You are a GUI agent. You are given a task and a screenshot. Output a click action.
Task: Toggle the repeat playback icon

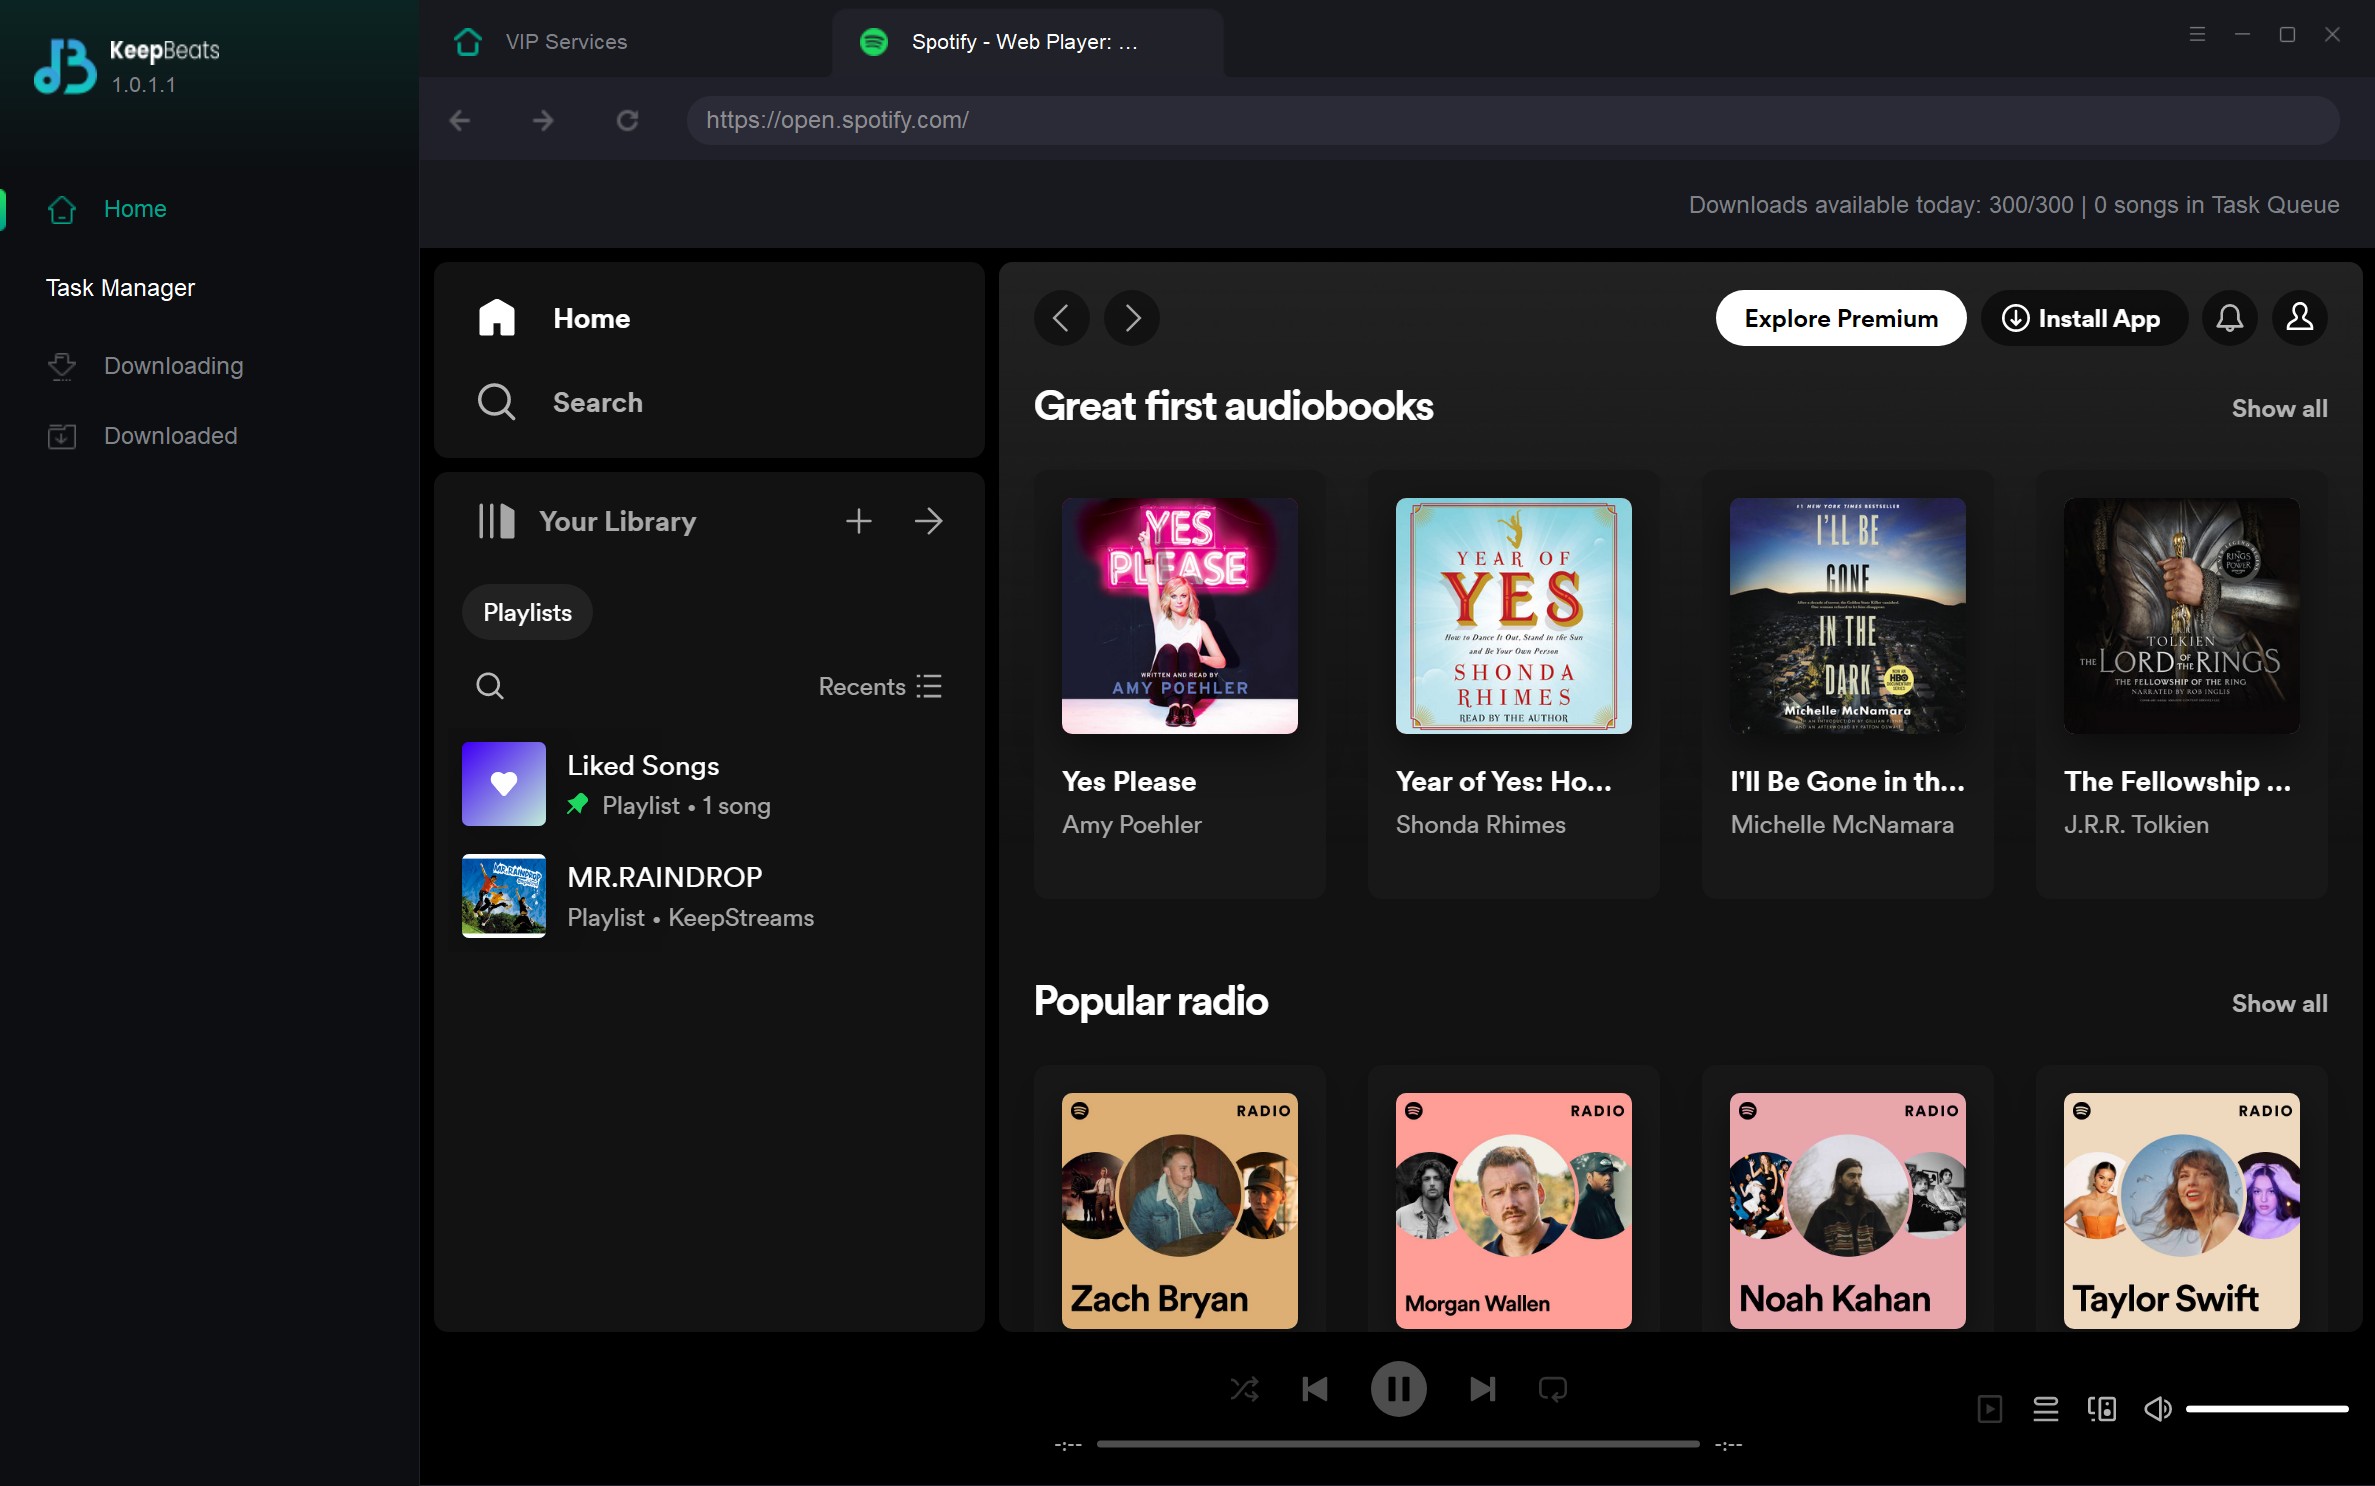point(1554,1388)
